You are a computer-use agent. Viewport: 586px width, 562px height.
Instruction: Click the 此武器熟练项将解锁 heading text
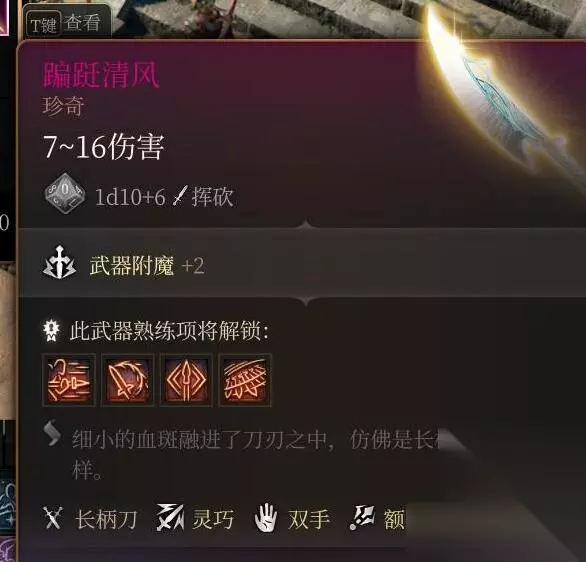pos(169,330)
